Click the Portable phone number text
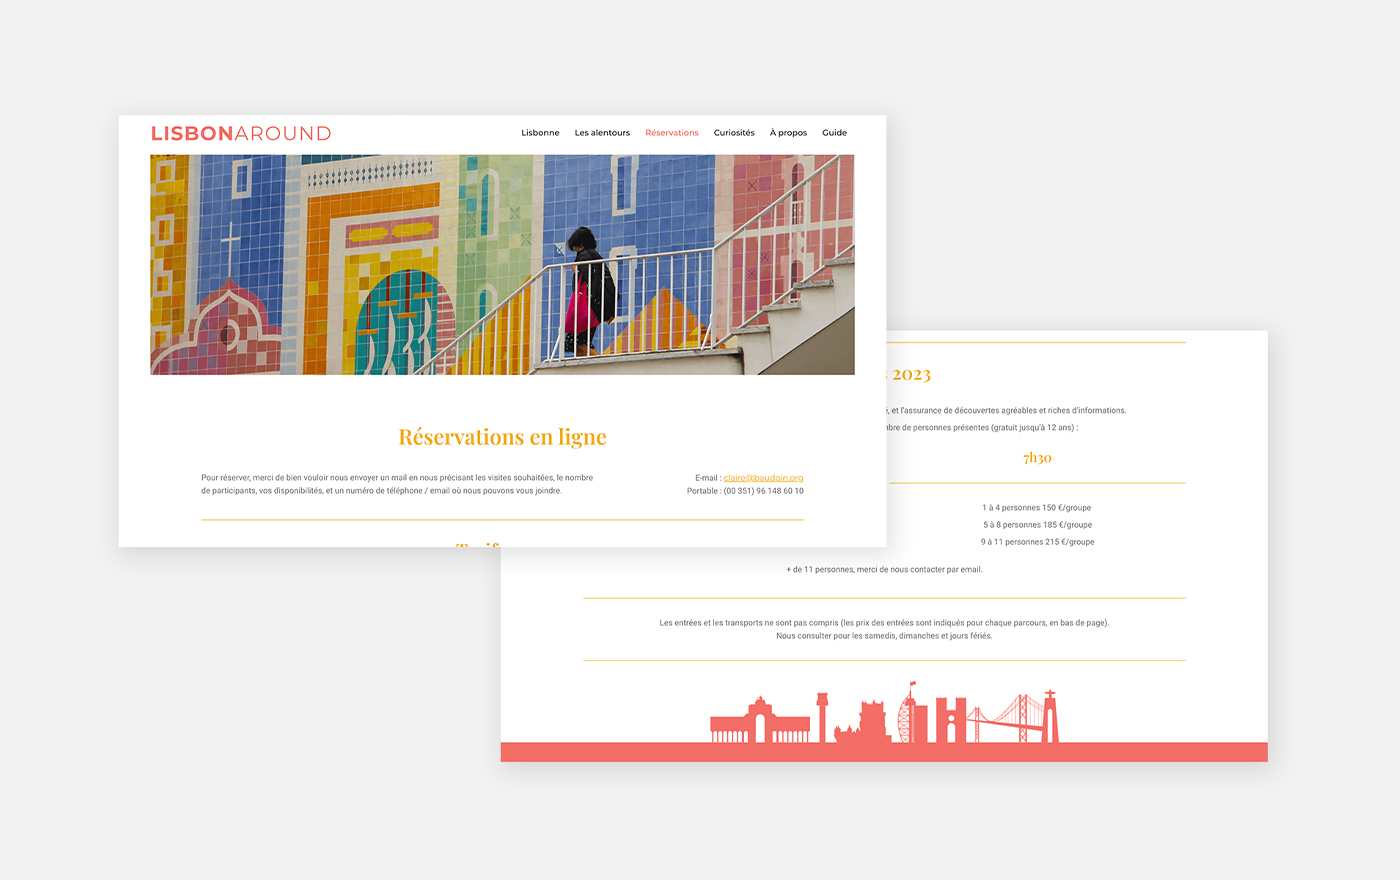The image size is (1400, 880). coord(745,491)
